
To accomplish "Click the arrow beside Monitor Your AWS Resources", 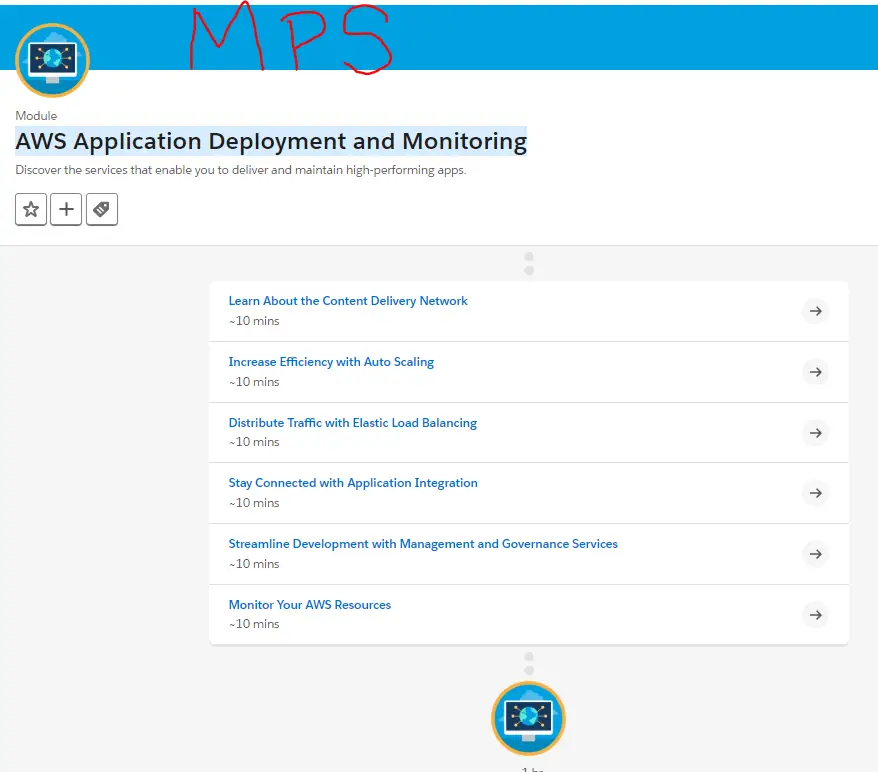I will tap(815, 615).
